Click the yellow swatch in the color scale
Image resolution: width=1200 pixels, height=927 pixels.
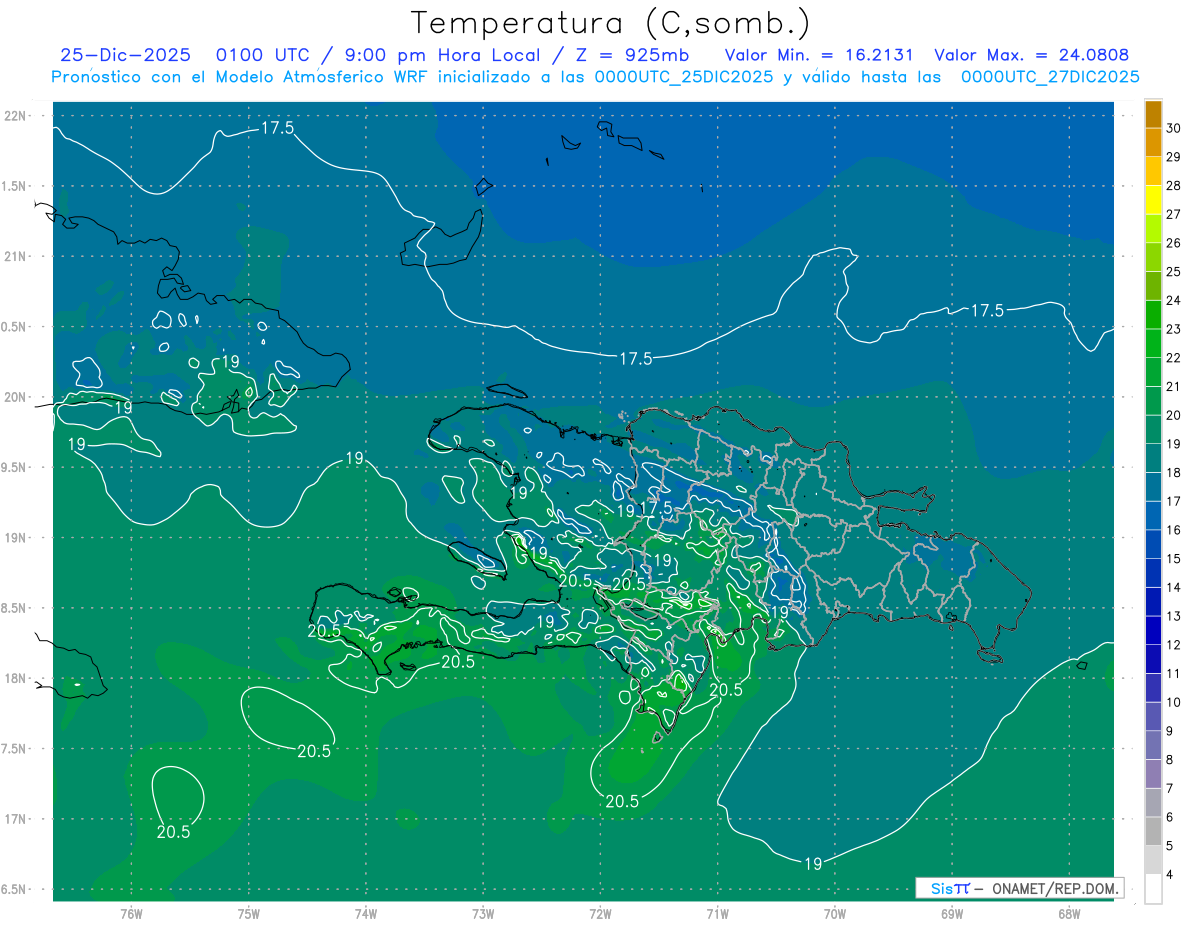point(1153,199)
